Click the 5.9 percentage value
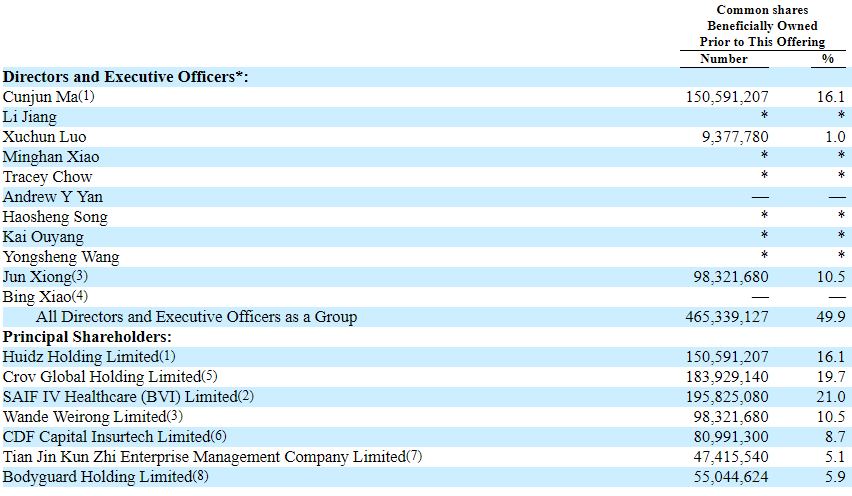 pos(835,478)
